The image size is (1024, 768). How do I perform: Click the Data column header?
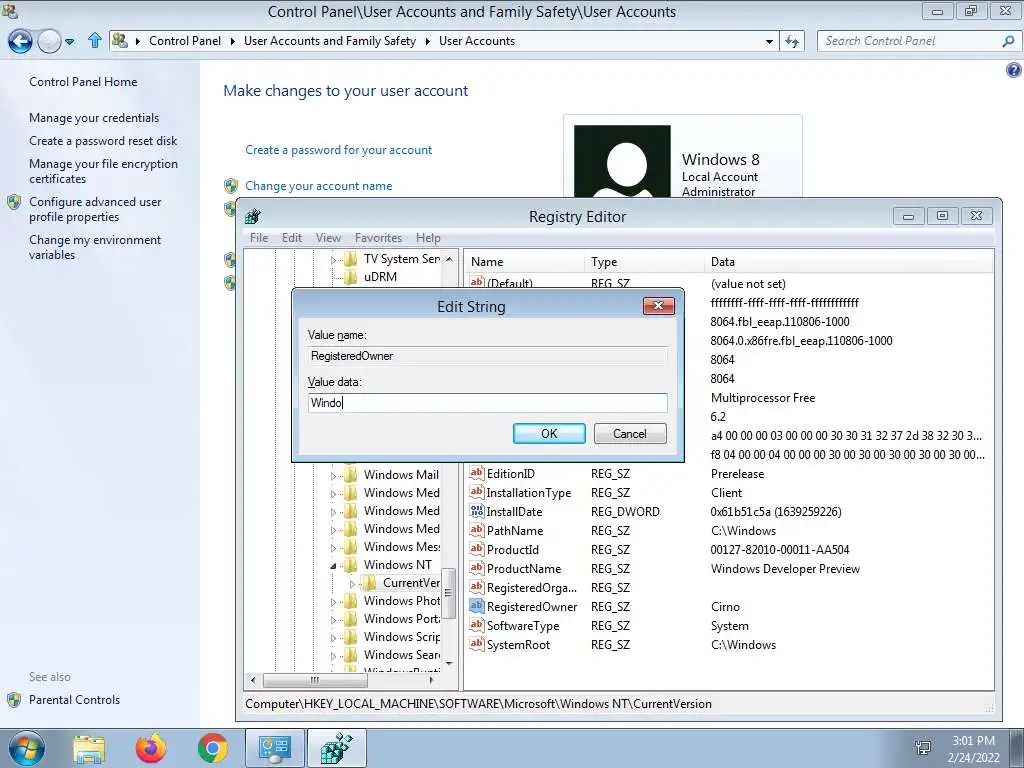tap(849, 262)
